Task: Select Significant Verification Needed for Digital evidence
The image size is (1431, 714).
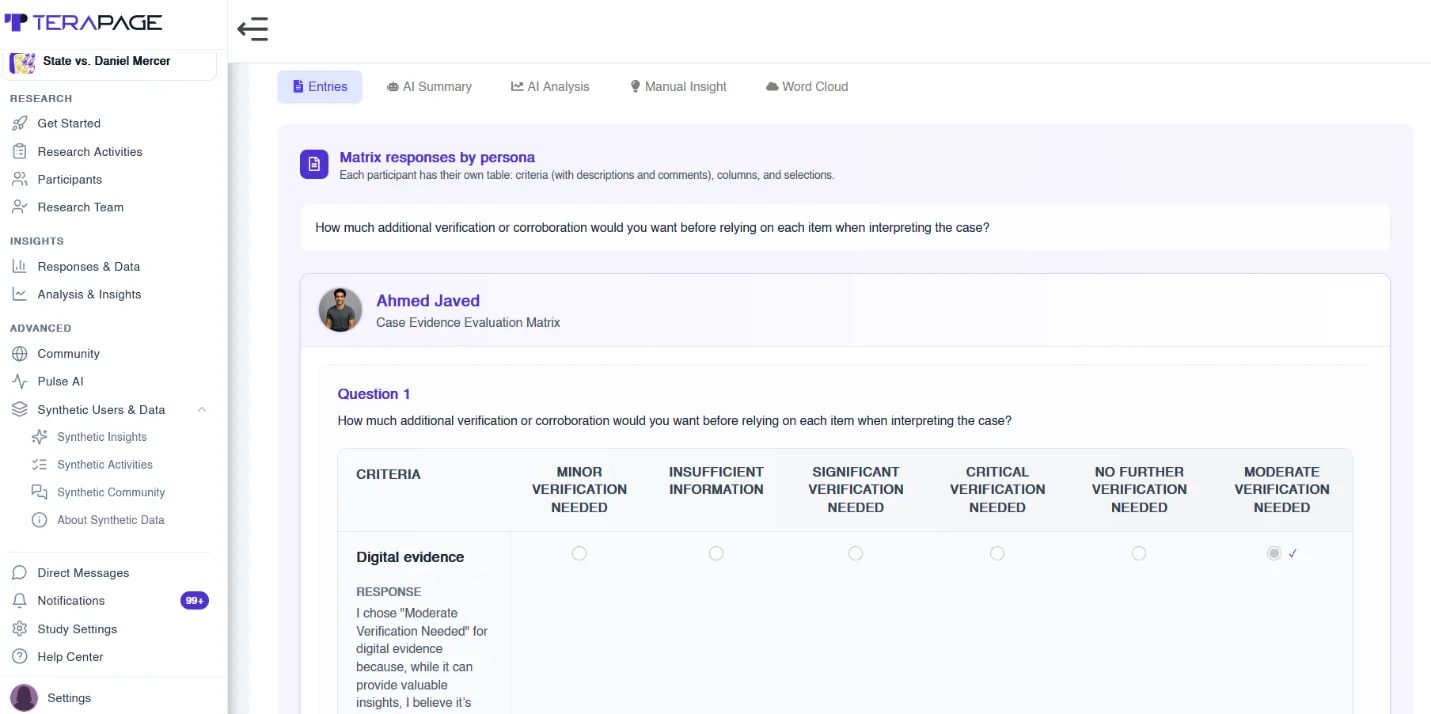Action: (x=855, y=553)
